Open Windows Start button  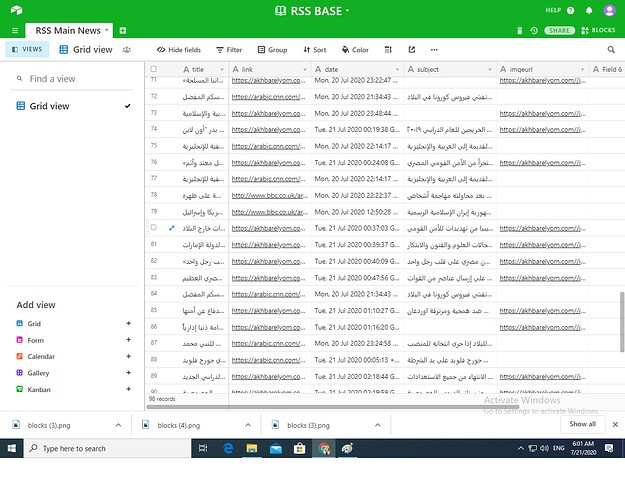12,449
